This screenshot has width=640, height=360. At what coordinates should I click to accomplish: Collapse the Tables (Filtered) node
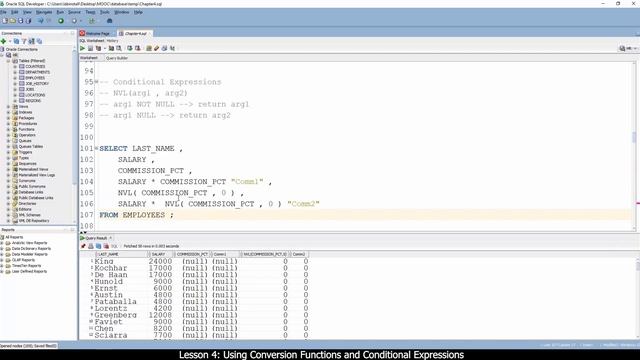(9, 61)
